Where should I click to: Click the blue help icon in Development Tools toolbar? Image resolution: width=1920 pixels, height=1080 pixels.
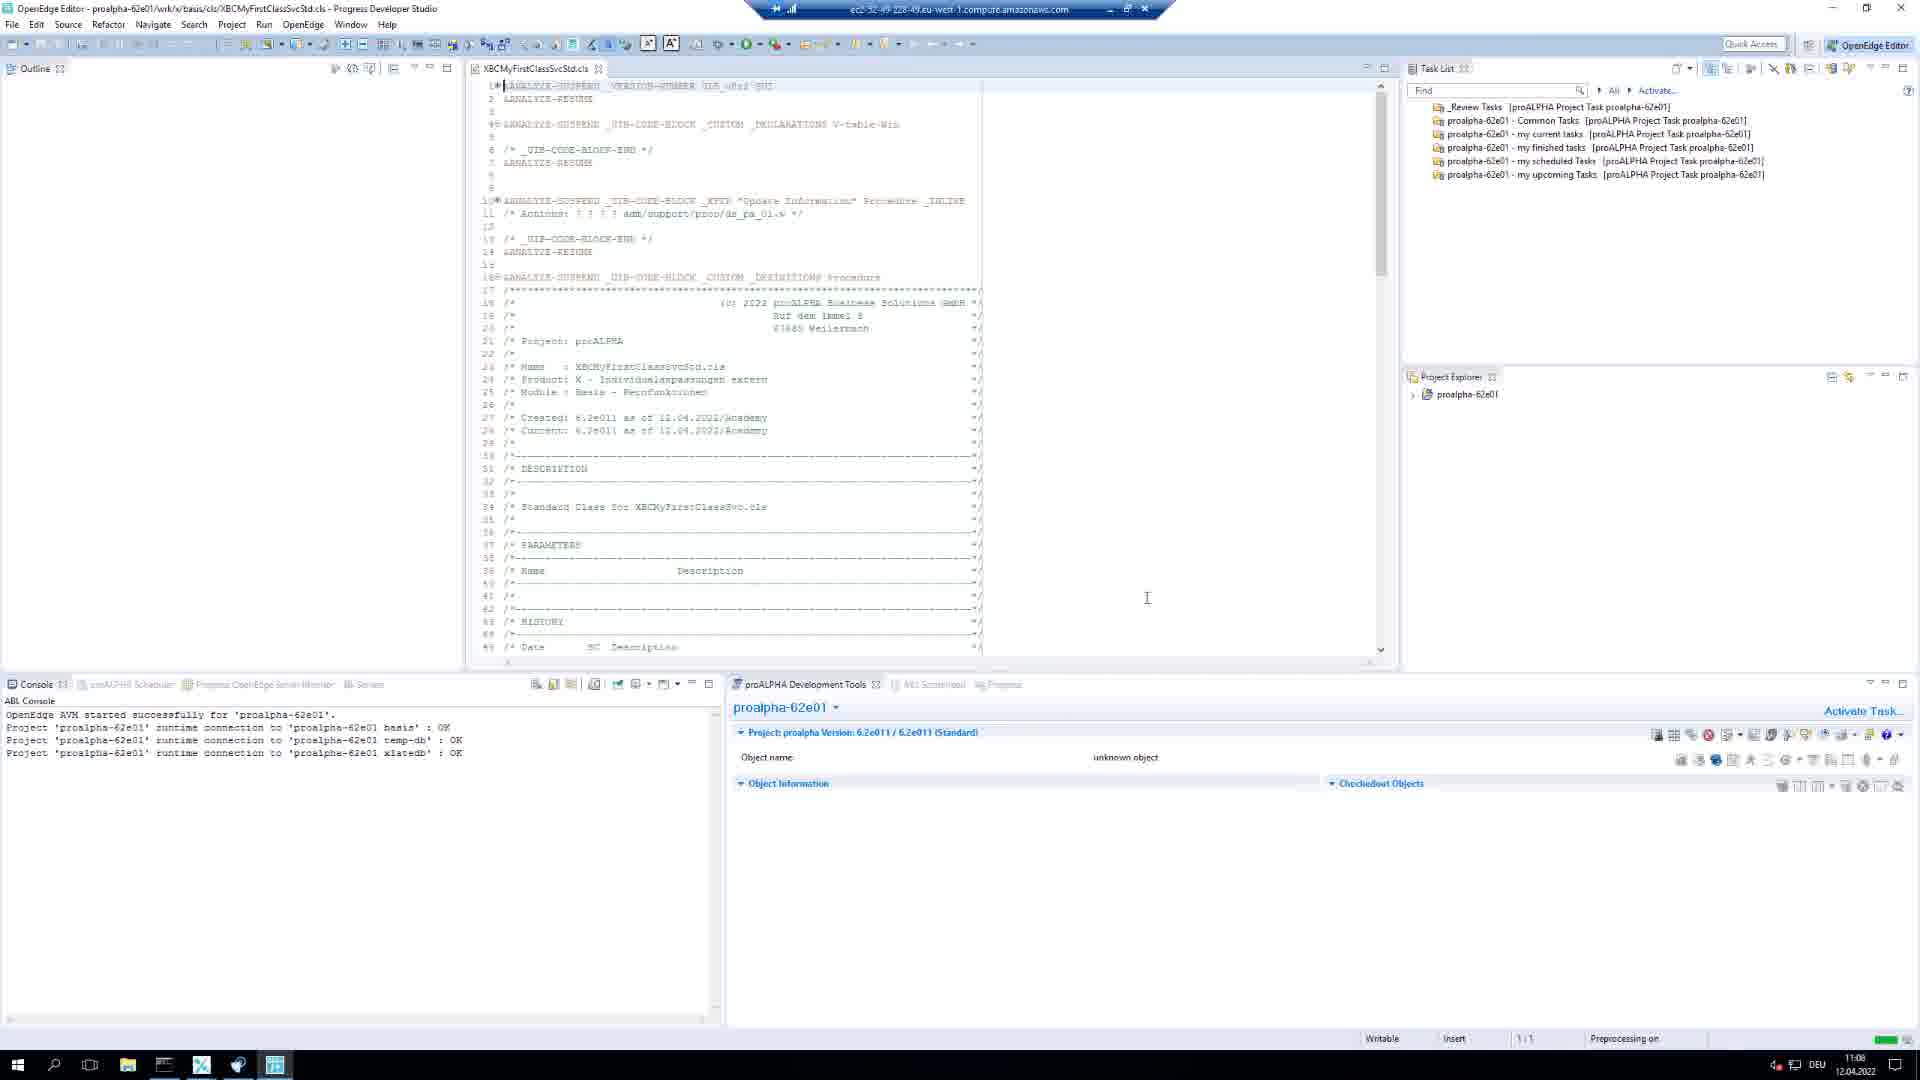[1886, 735]
